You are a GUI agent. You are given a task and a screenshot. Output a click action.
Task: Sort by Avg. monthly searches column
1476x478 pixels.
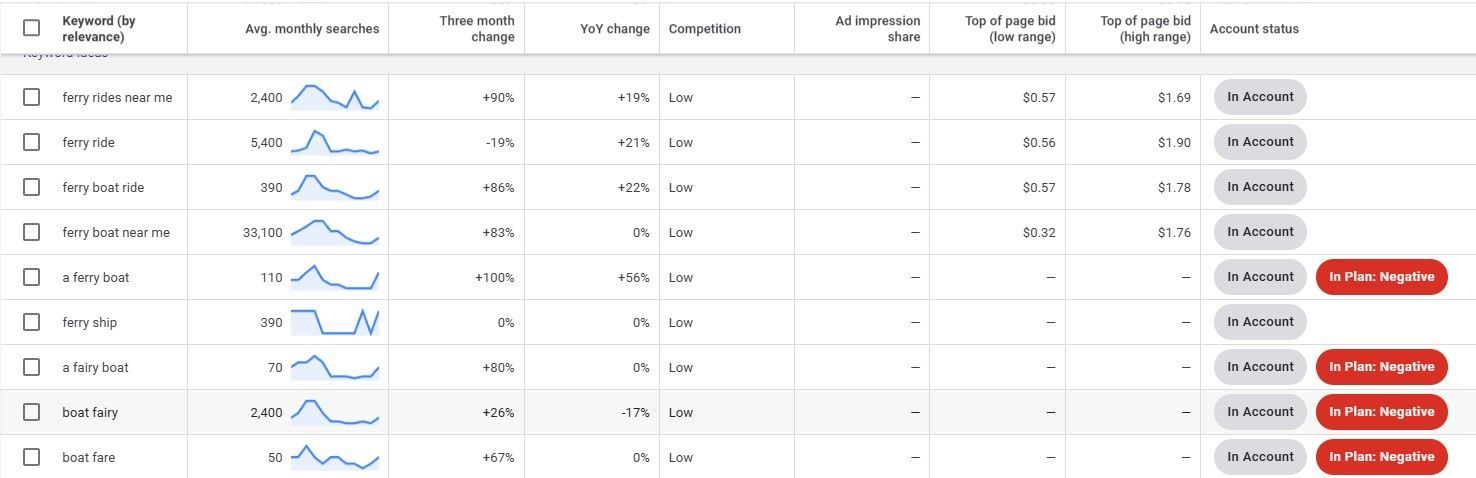click(312, 29)
